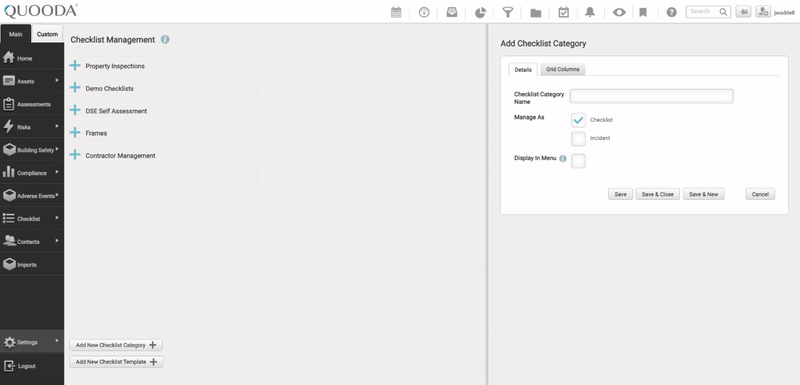Open the pie chart reports icon
This screenshot has width=800, height=385.
pyautogui.click(x=480, y=12)
